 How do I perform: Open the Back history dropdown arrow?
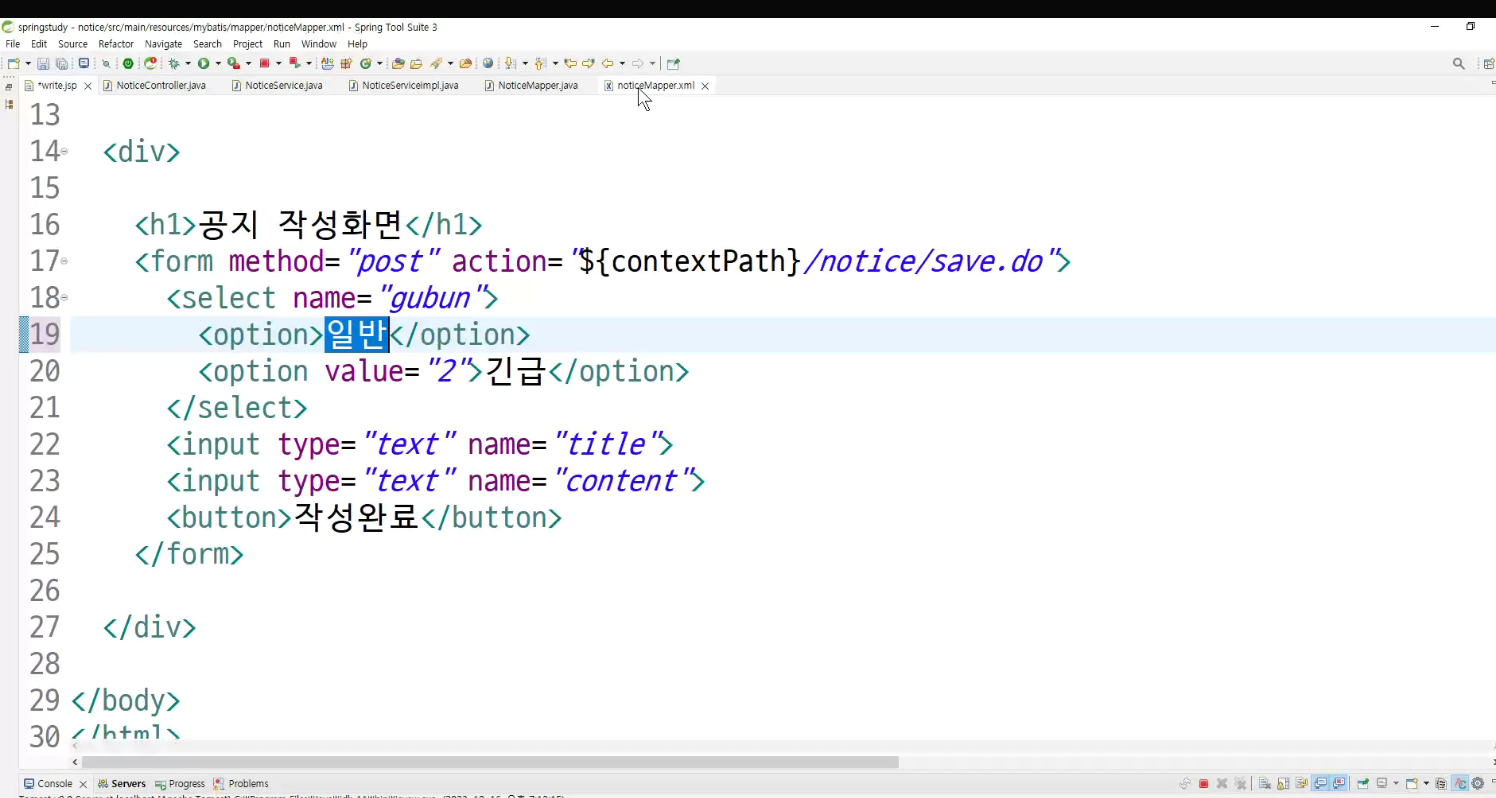click(x=622, y=63)
